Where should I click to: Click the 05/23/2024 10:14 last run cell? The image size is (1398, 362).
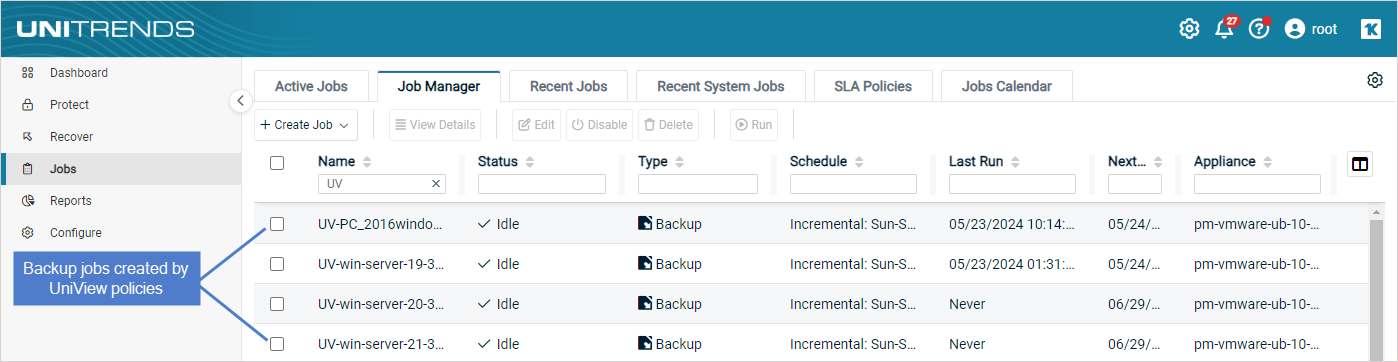[1012, 224]
